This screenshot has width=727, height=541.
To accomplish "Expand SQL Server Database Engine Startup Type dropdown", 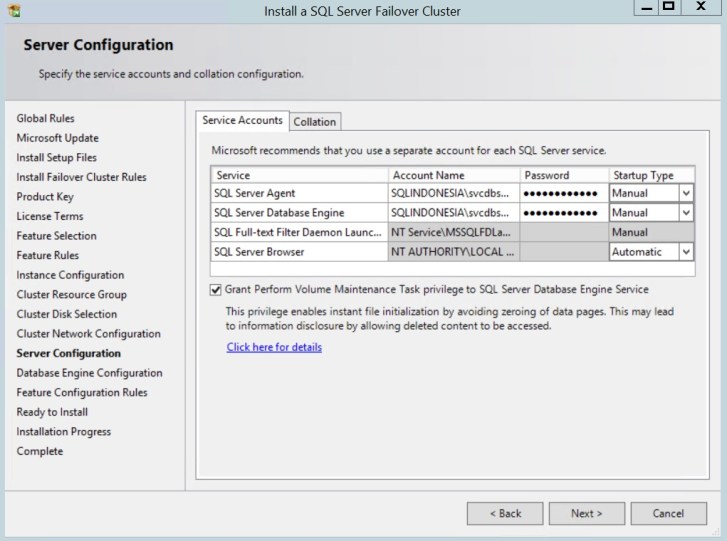I will (686, 213).
